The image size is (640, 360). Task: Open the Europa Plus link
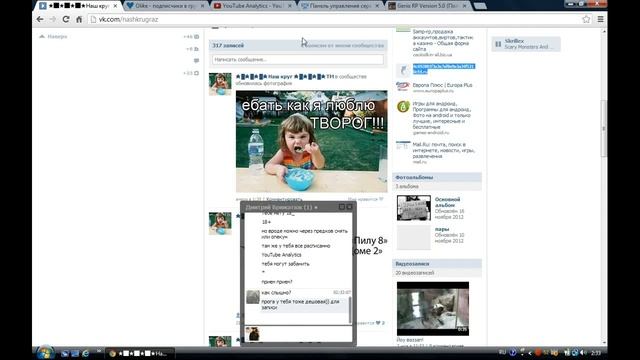[x=442, y=85]
